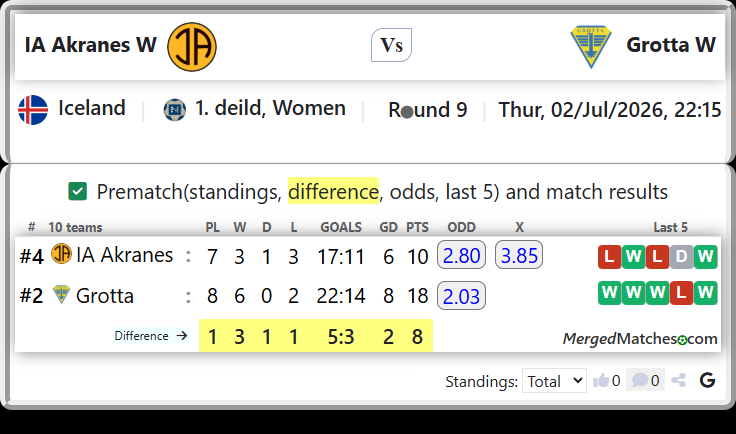
Task: Click the thumbs-up like icon
Action: [601, 380]
